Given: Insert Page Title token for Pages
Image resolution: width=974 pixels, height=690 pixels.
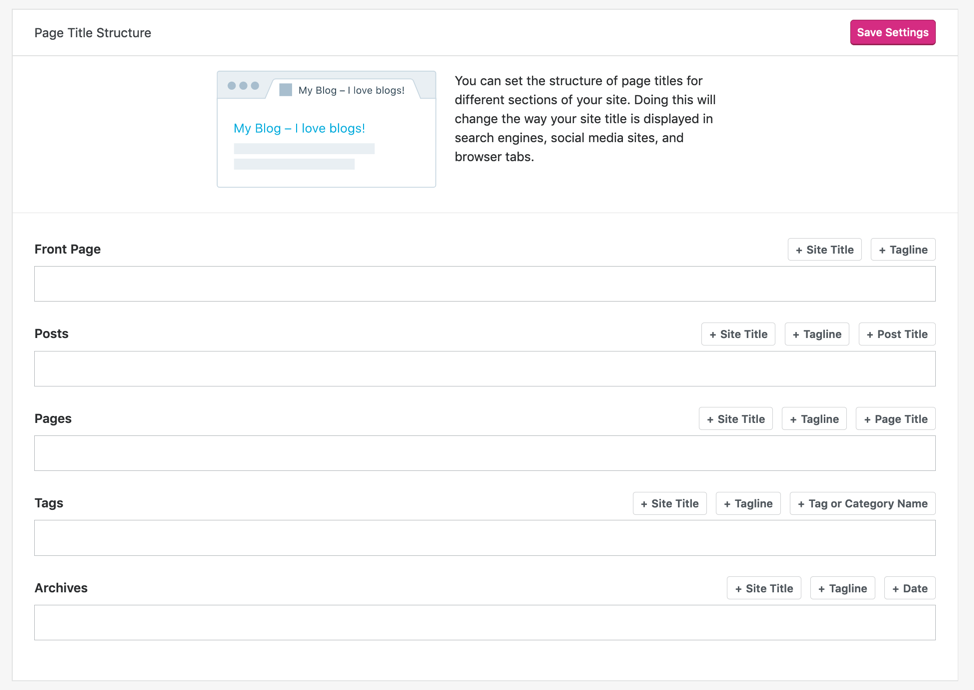Looking at the screenshot, I should [x=895, y=419].
